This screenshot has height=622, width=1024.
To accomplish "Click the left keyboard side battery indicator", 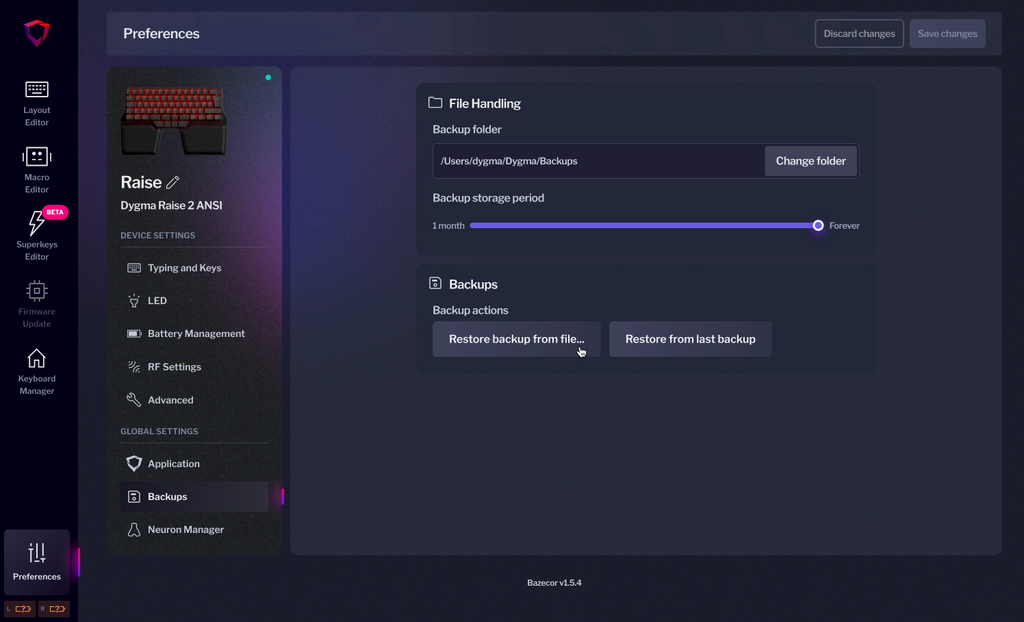I will coord(21,608).
